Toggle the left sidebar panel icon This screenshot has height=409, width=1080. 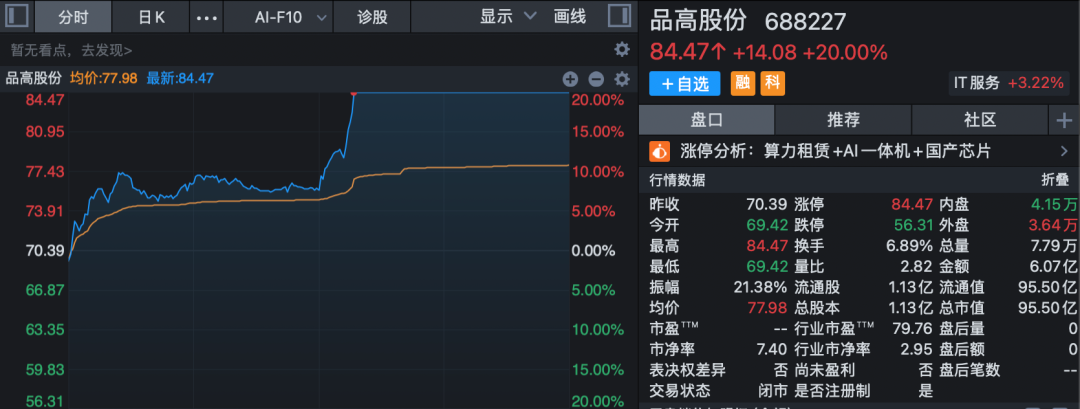tap(17, 16)
